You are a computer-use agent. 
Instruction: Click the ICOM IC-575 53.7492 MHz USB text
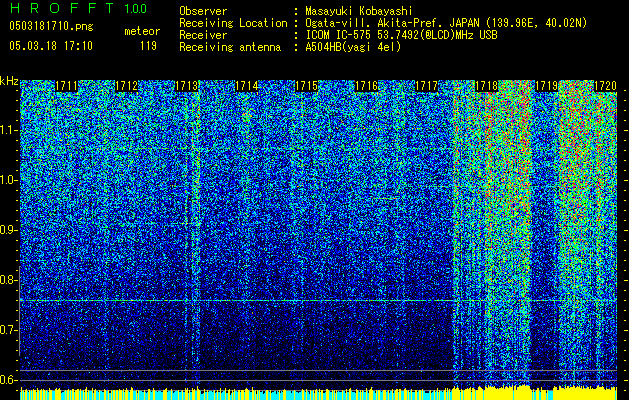coord(401,35)
